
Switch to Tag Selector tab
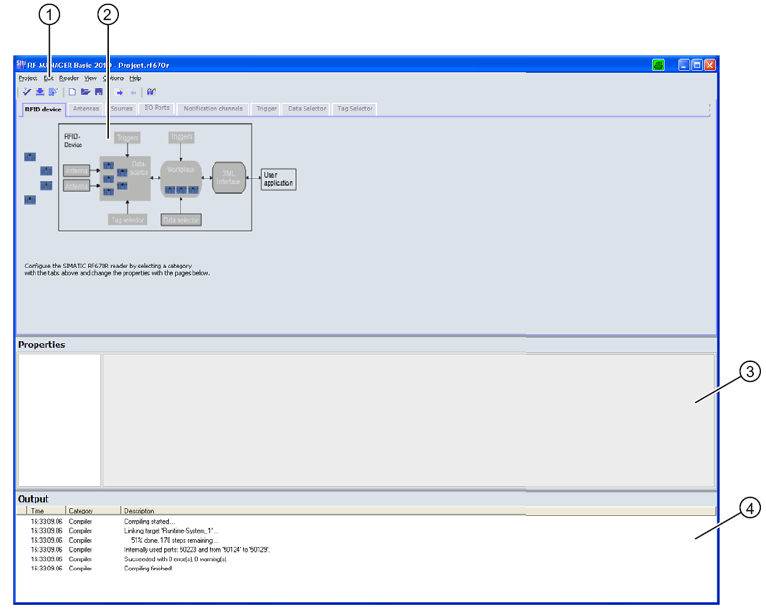[x=355, y=108]
